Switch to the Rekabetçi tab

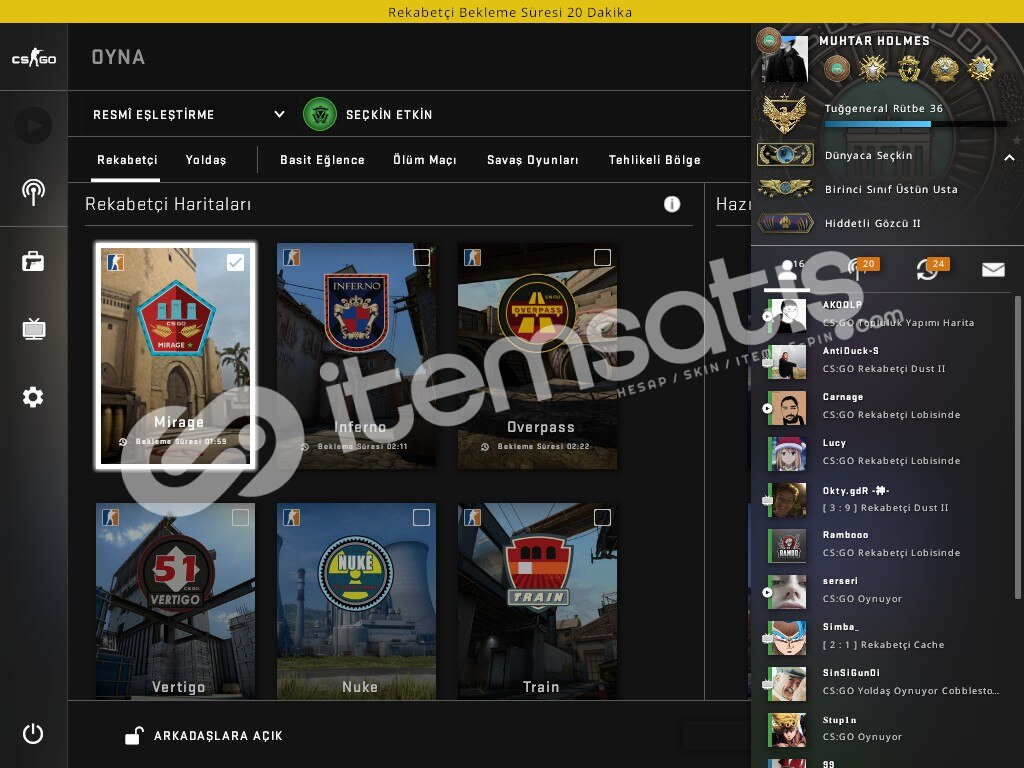(x=127, y=160)
